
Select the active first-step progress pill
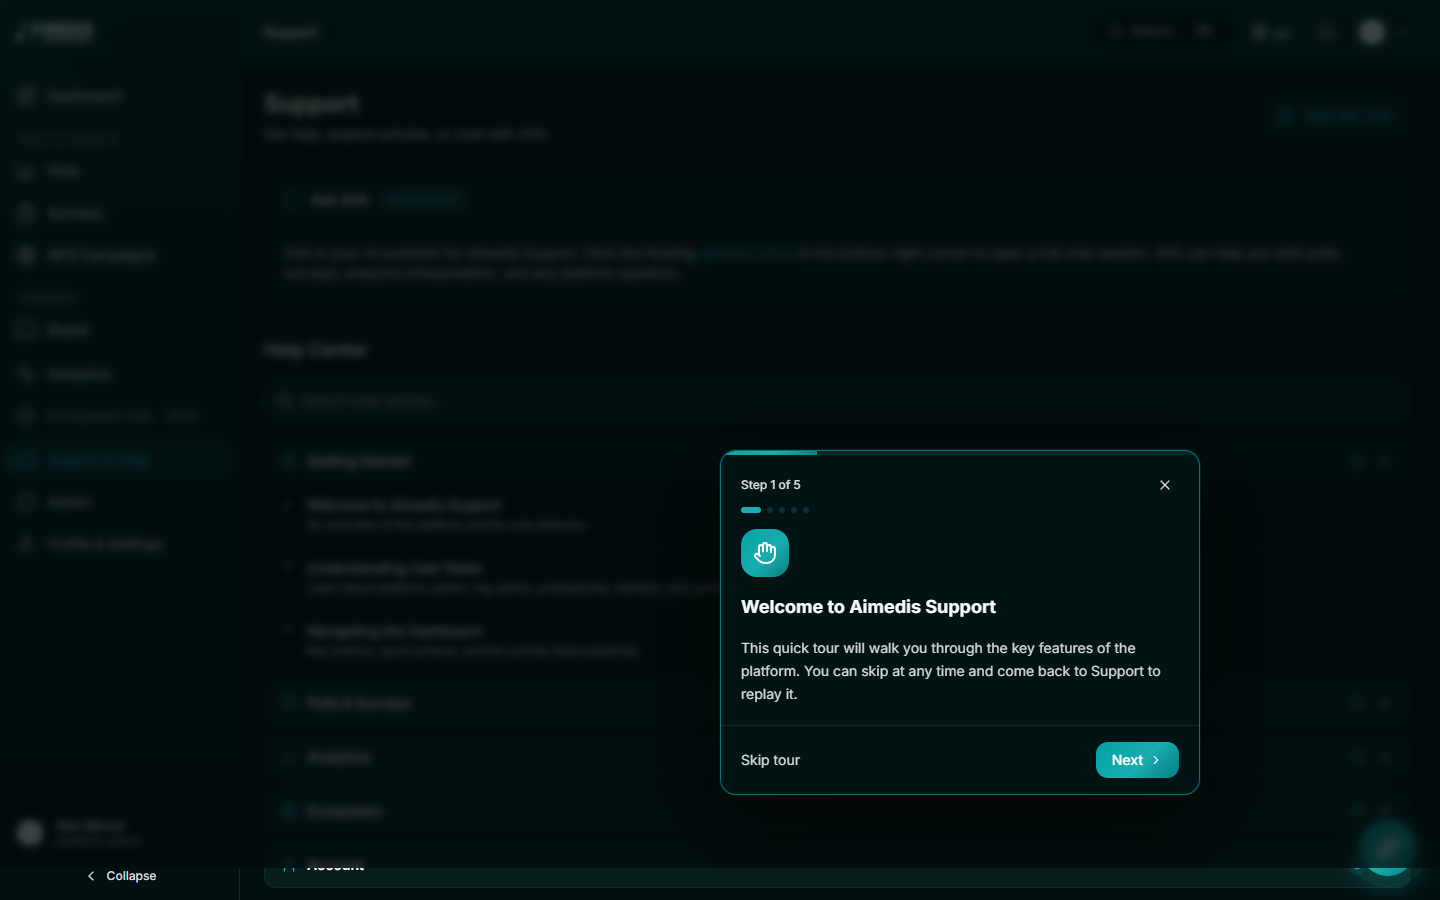(x=751, y=510)
